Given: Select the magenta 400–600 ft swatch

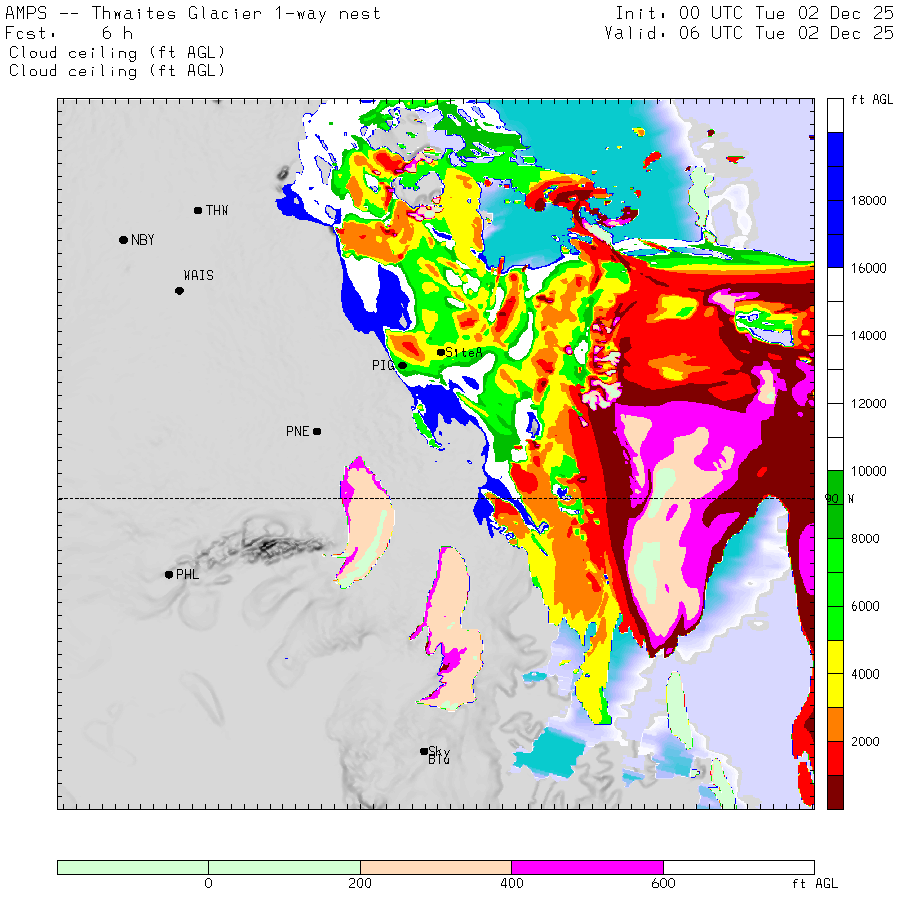Looking at the screenshot, I should click(587, 867).
